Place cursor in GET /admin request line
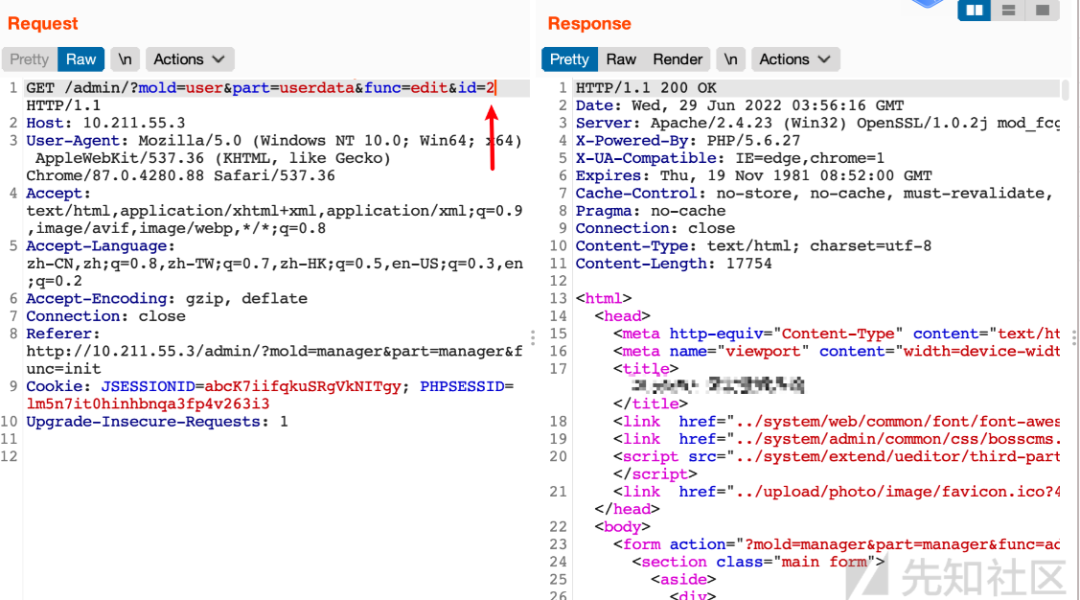 coord(261,88)
